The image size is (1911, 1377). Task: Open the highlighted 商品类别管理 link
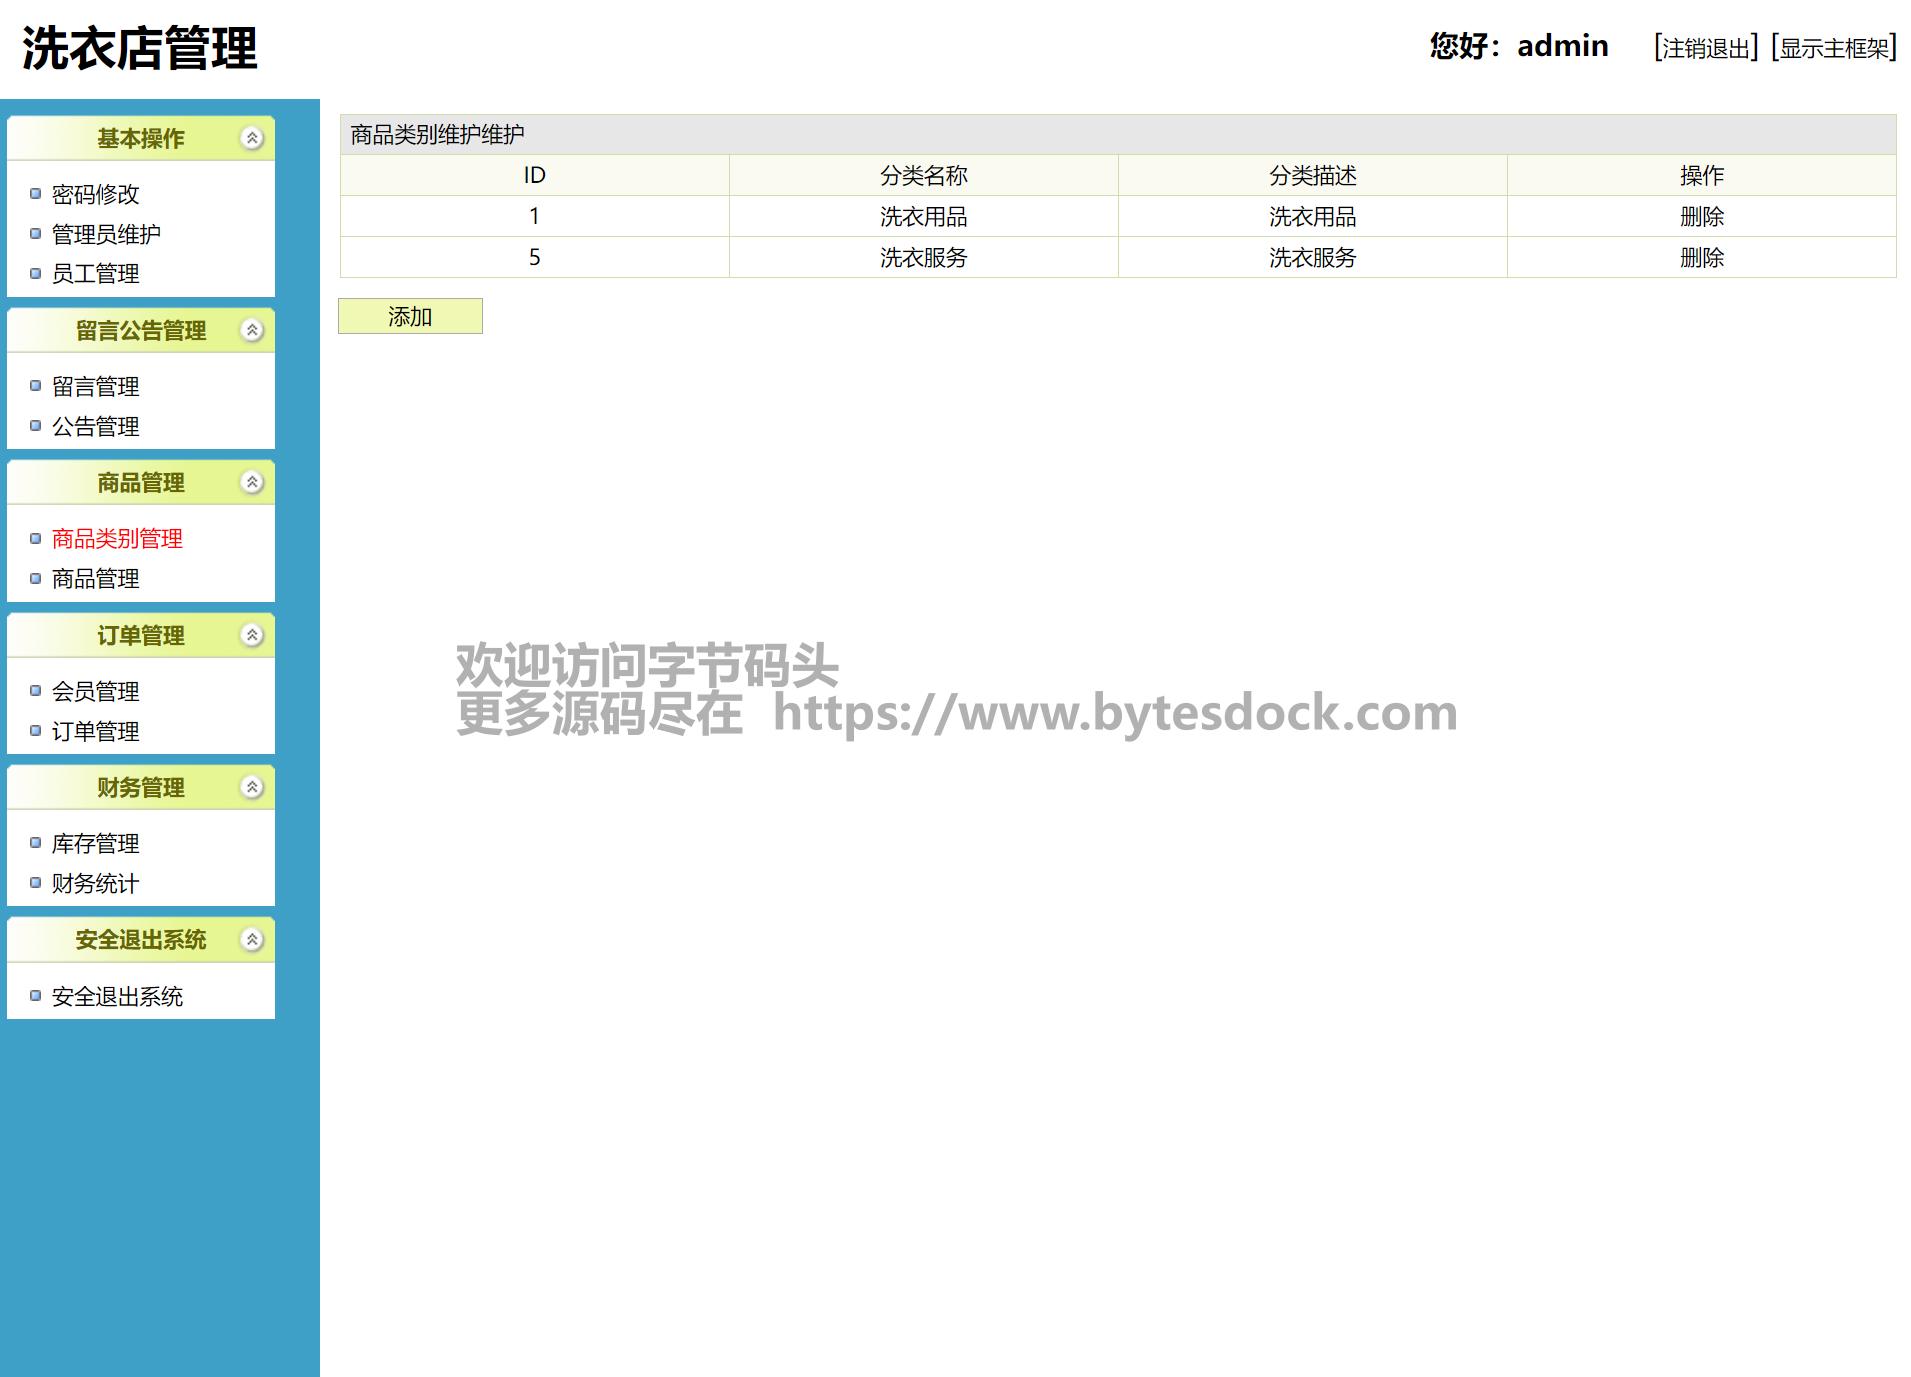click(x=117, y=539)
